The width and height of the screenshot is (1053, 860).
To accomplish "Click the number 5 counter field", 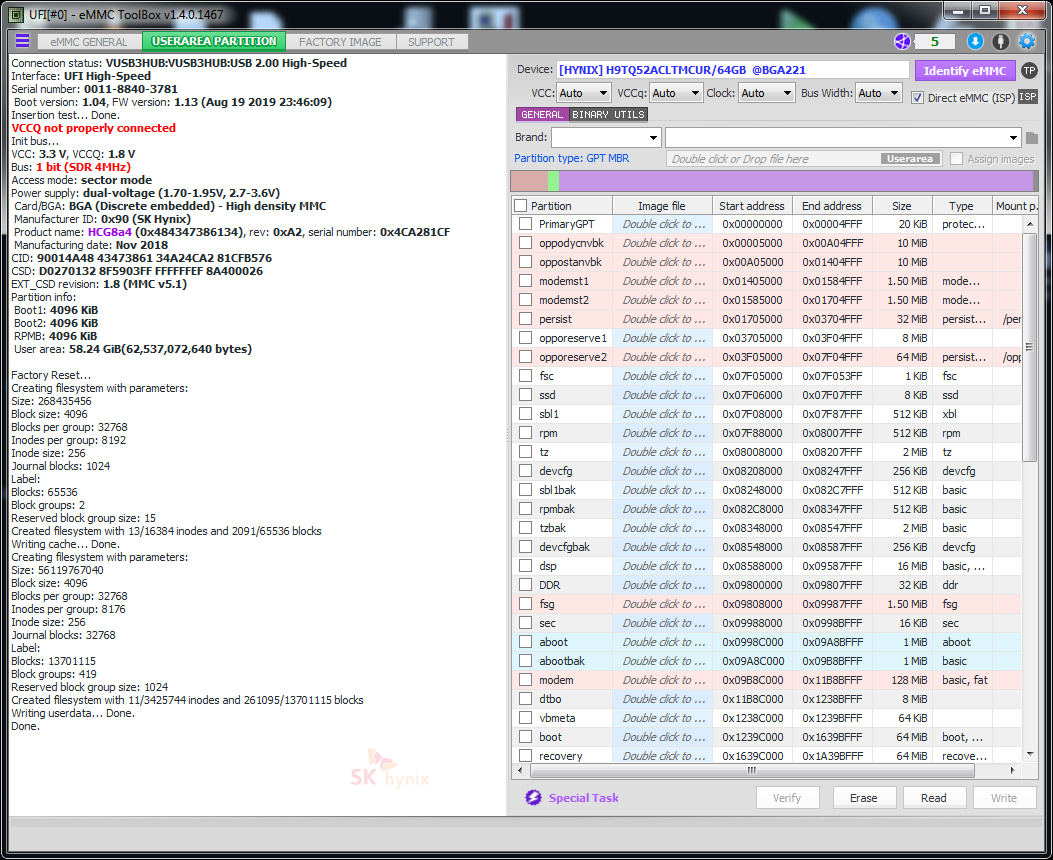I will pyautogui.click(x=935, y=42).
